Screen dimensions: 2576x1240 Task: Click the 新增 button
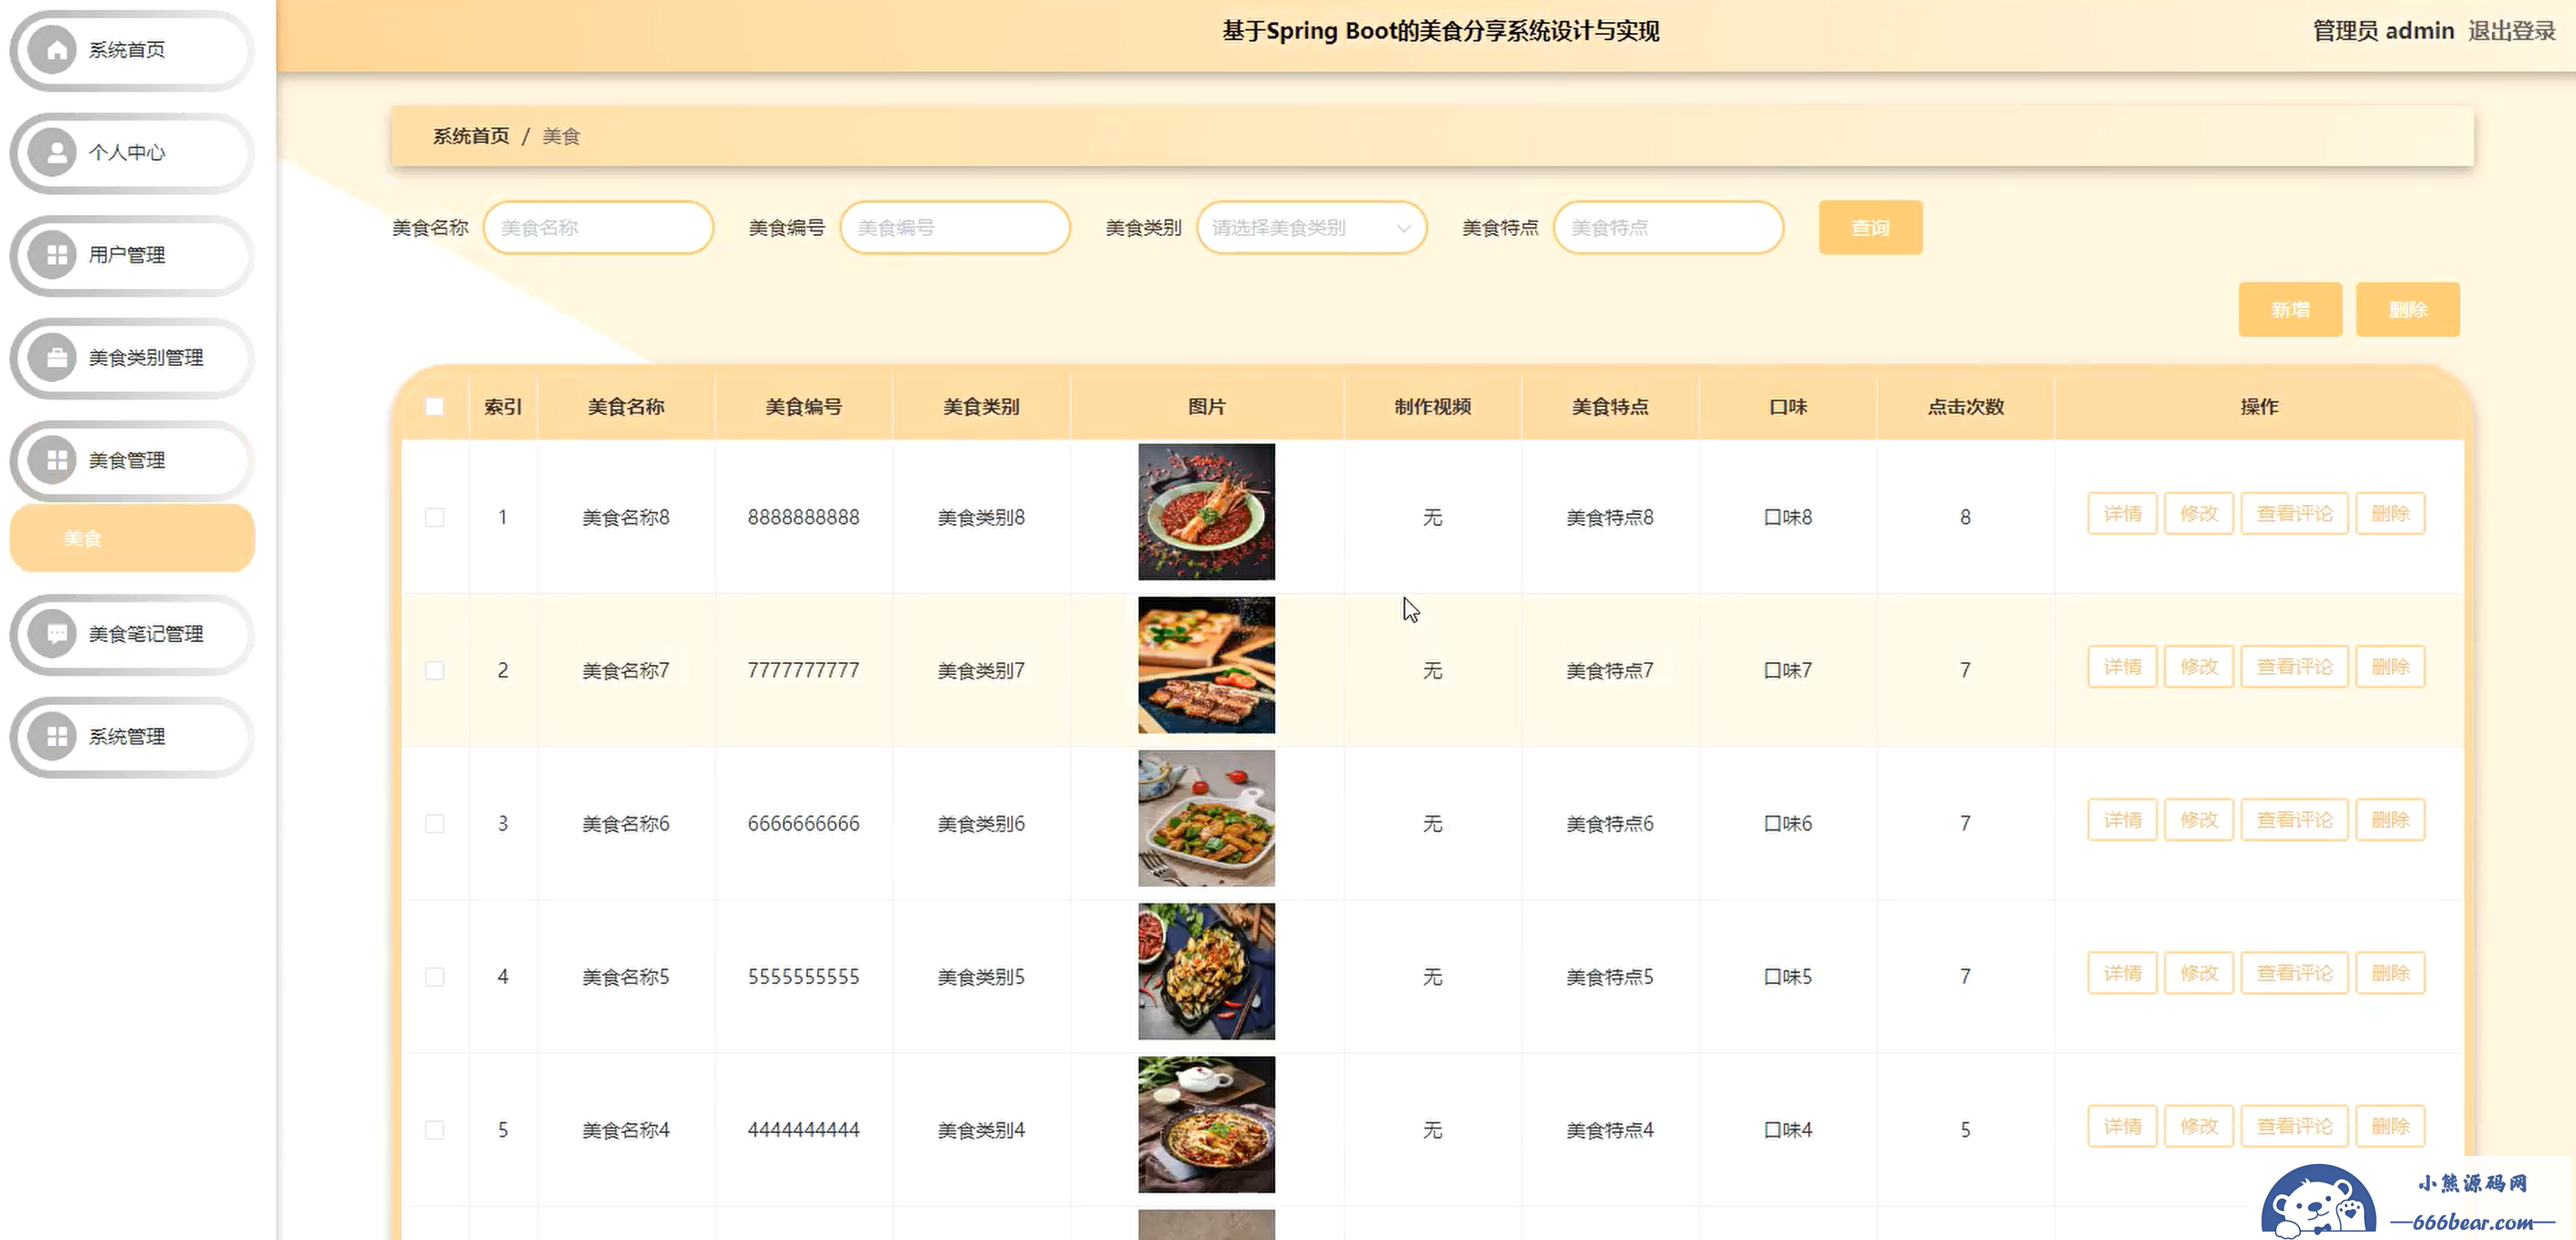tap(2290, 310)
